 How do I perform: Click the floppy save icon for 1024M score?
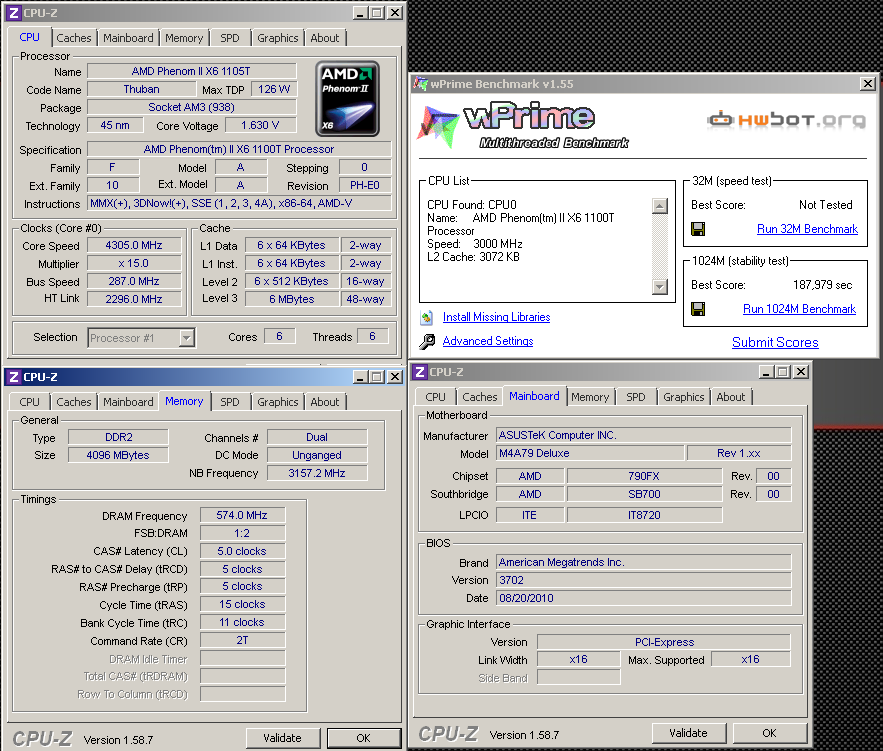pyautogui.click(x=698, y=309)
